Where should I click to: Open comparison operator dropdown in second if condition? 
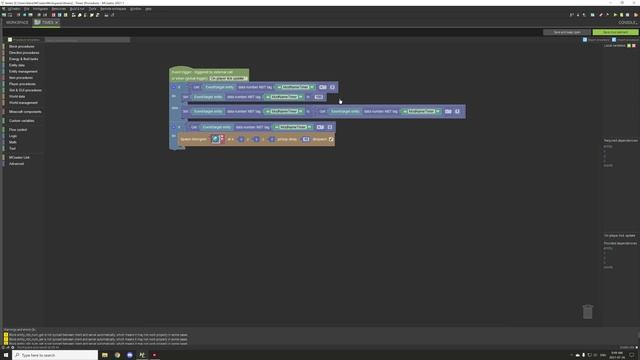[320, 127]
